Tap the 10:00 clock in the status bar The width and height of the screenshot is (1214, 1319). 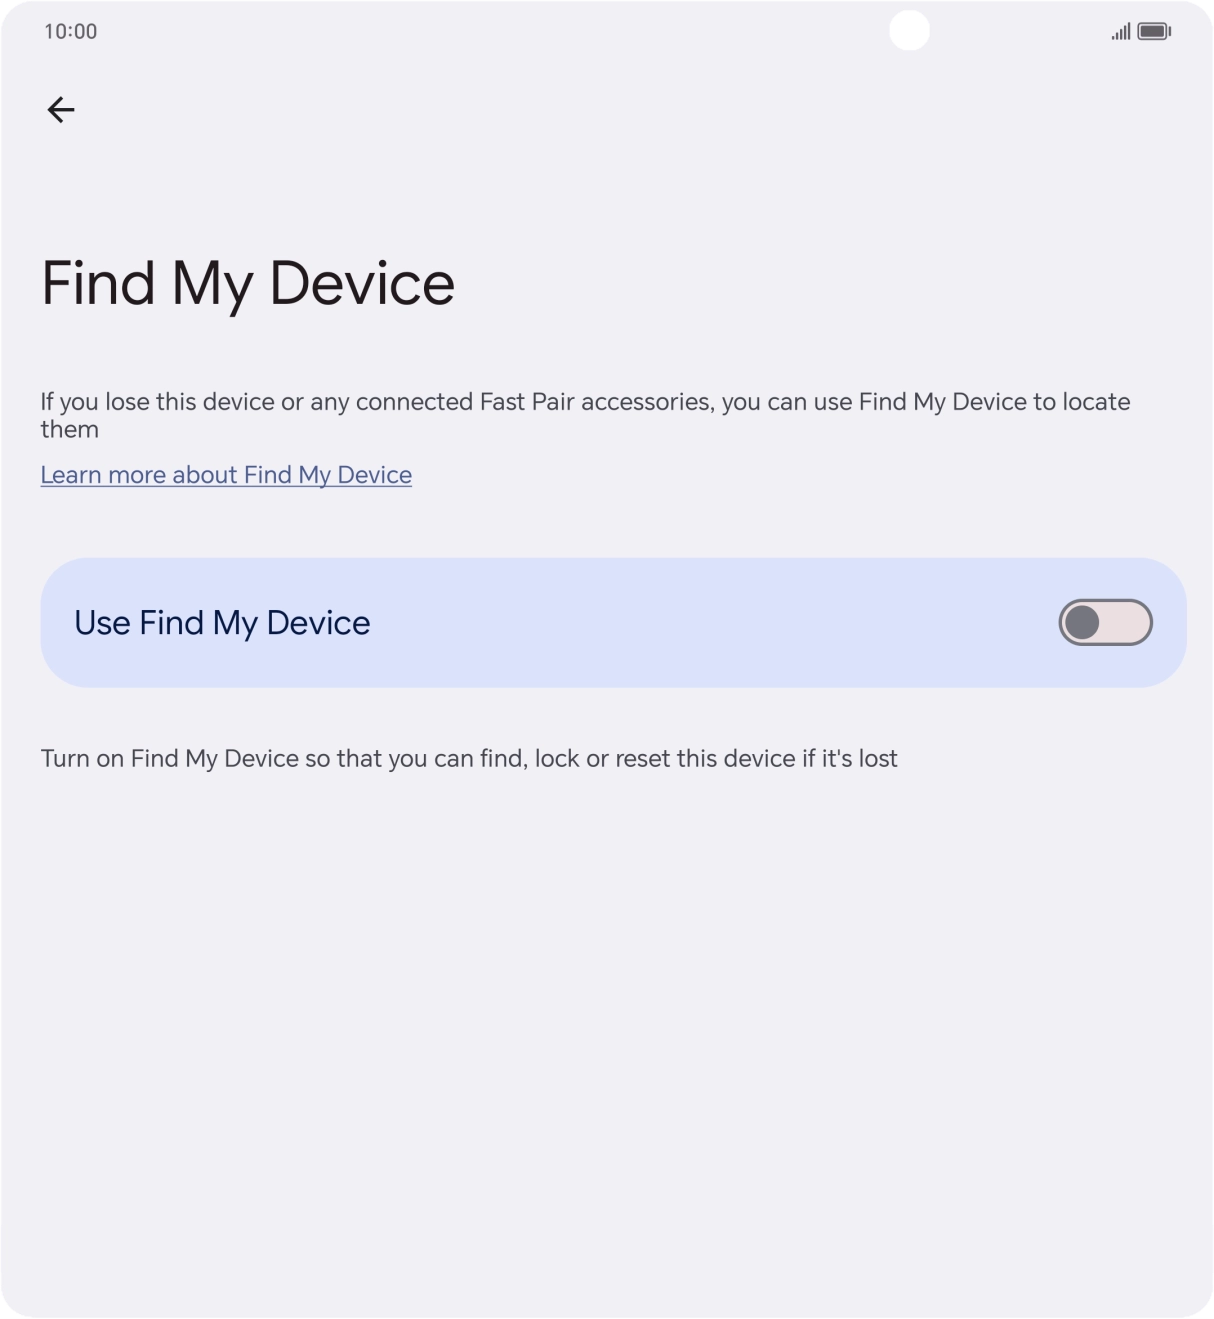pos(70,31)
